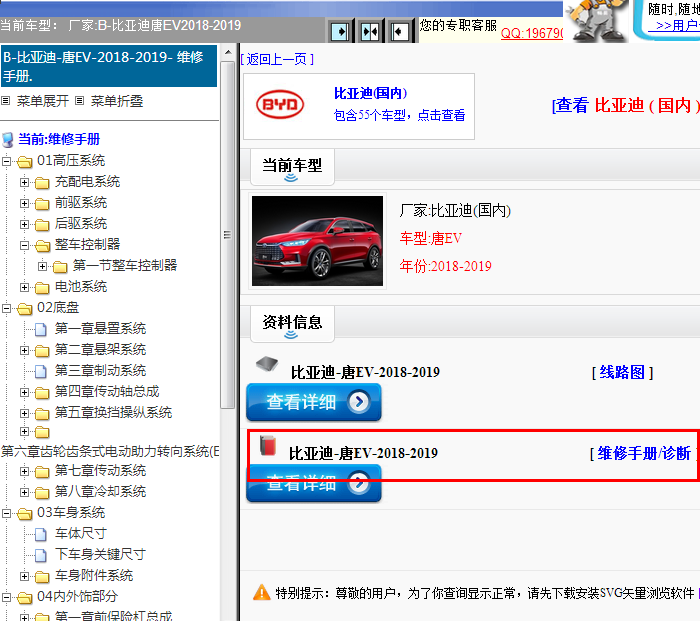Screen dimensions: 700x621
Task: Click the pane splitter grip handle
Action: [228, 234]
